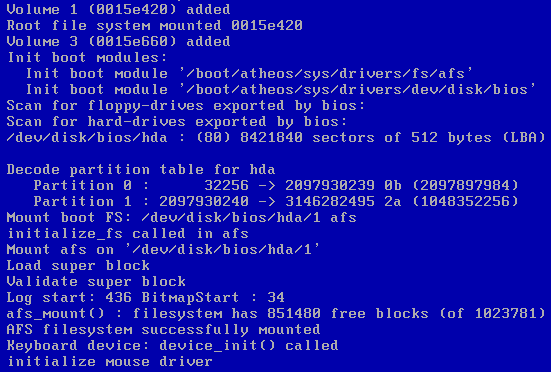Click the disk/bios driver boot module path

coord(358,90)
